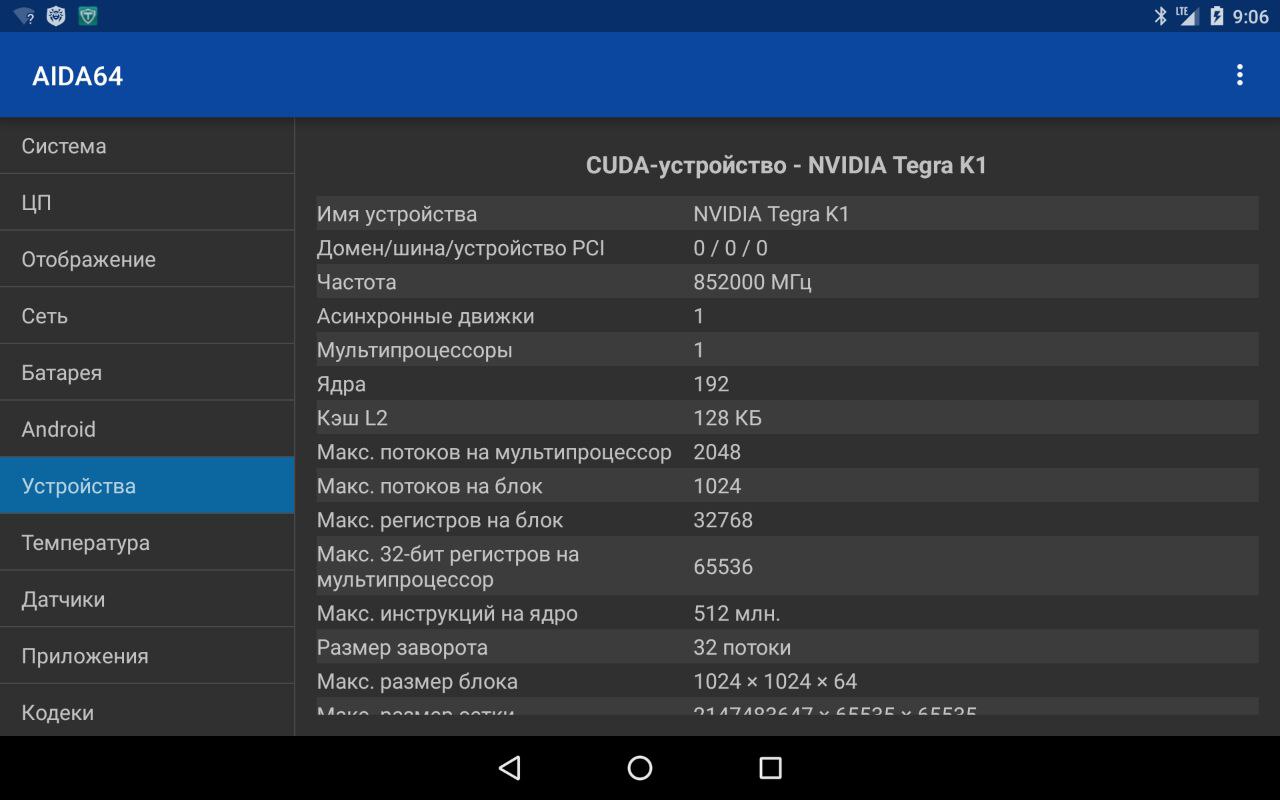Select the "Частота" label

pyautogui.click(x=357, y=282)
